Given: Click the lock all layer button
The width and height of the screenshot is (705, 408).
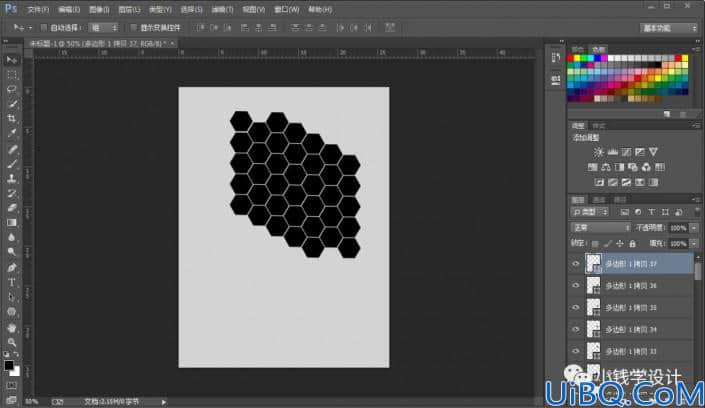Looking at the screenshot, I should click(632, 244).
